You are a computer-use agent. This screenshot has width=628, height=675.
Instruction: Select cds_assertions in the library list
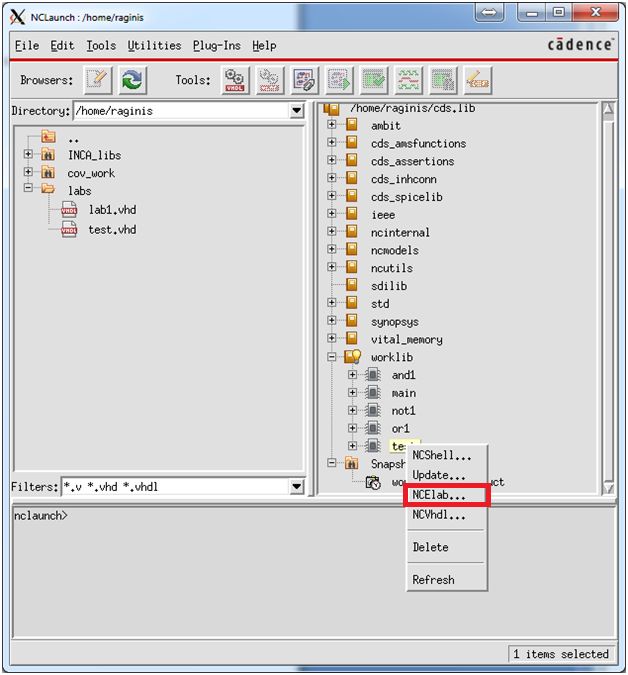tap(412, 161)
